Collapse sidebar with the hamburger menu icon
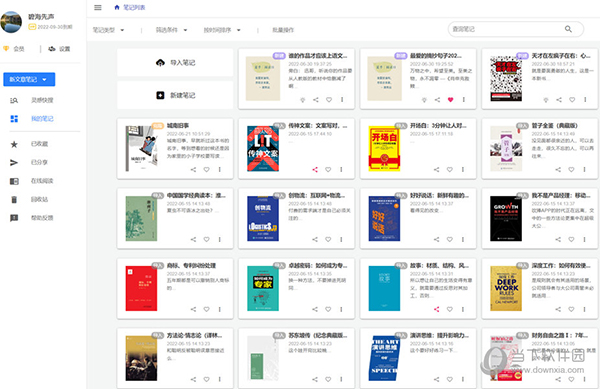The image size is (600, 389). 98,7
